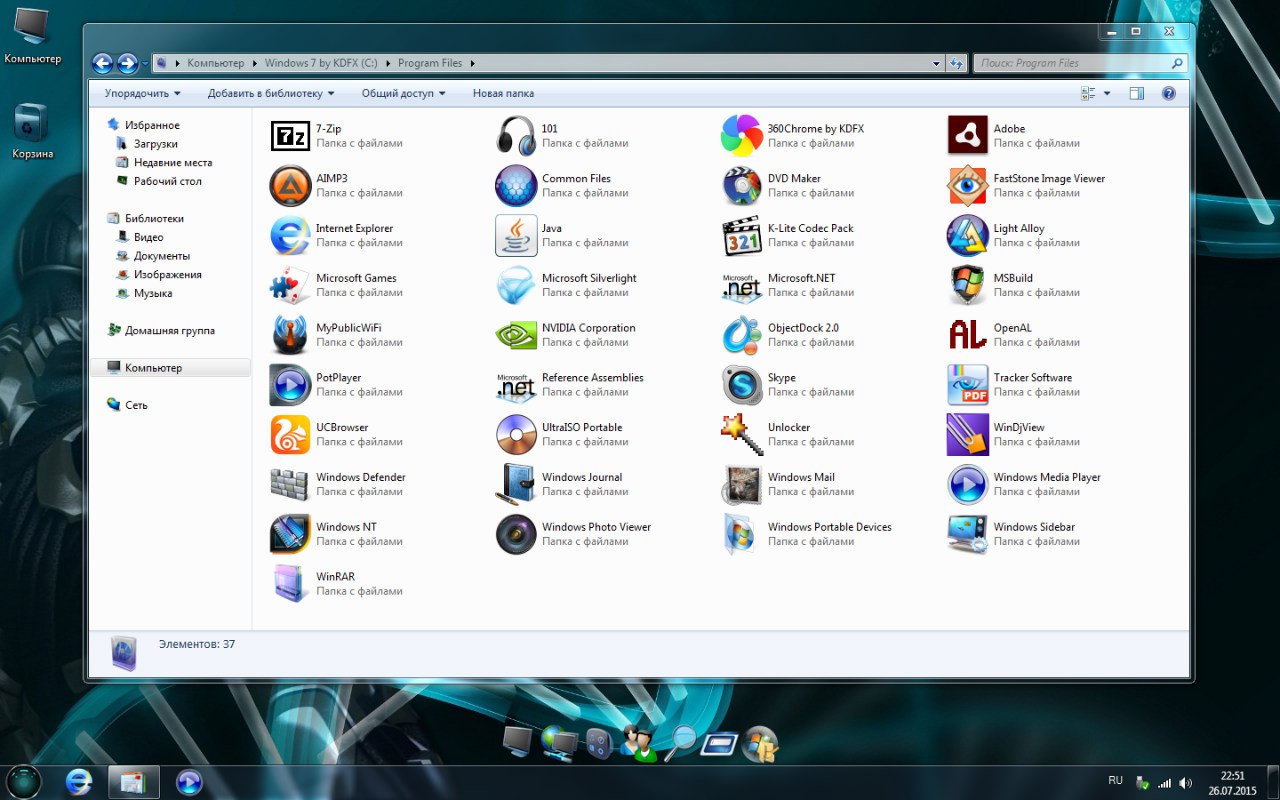Select the 360Chrome by KDFX folder icon
Image resolution: width=1280 pixels, height=800 pixels.
click(742, 136)
